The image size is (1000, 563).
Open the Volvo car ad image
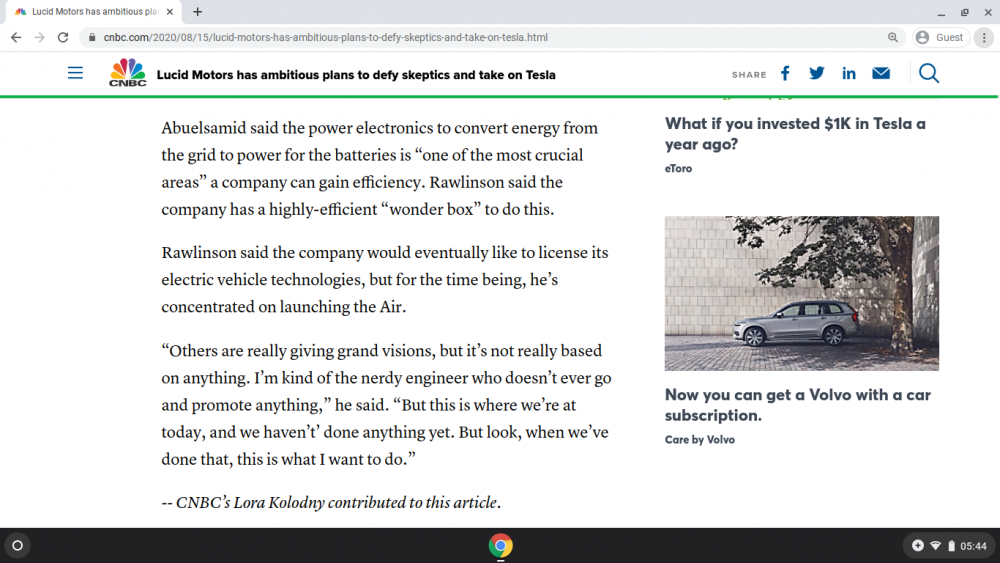point(802,293)
